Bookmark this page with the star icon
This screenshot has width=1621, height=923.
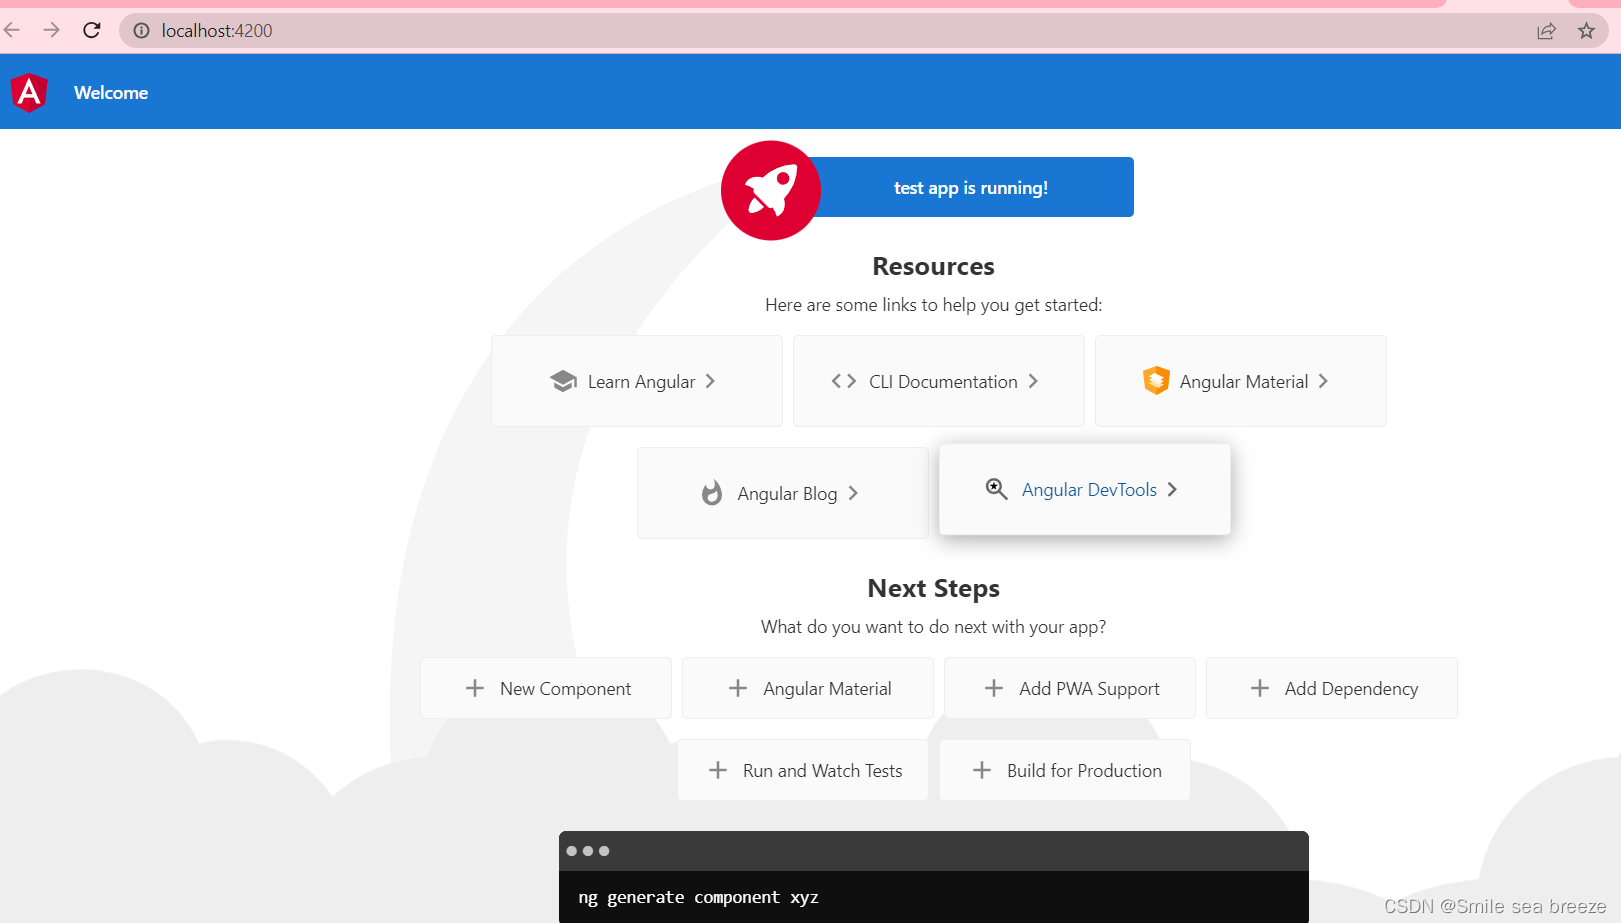tap(1586, 31)
